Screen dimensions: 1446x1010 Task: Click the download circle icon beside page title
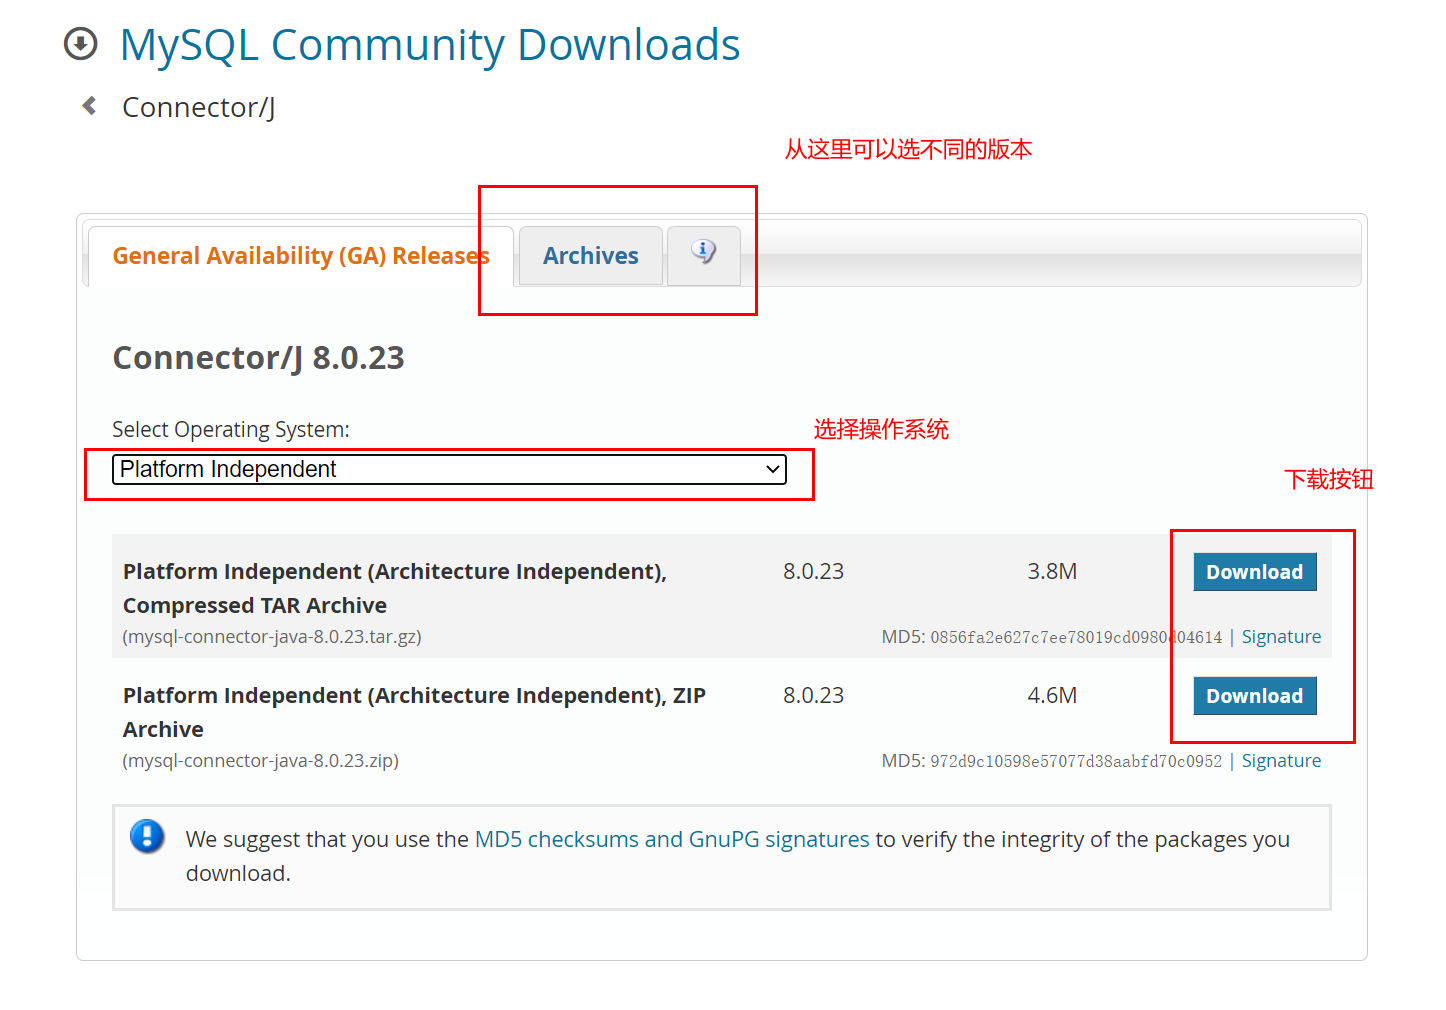pos(81,44)
